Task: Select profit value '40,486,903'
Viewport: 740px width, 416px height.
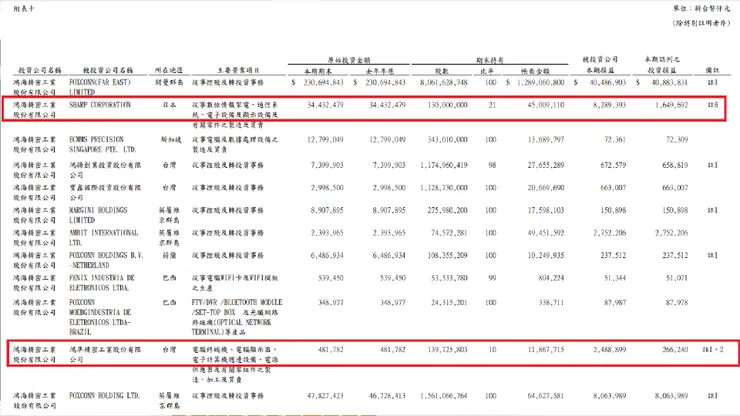Action: [x=608, y=82]
